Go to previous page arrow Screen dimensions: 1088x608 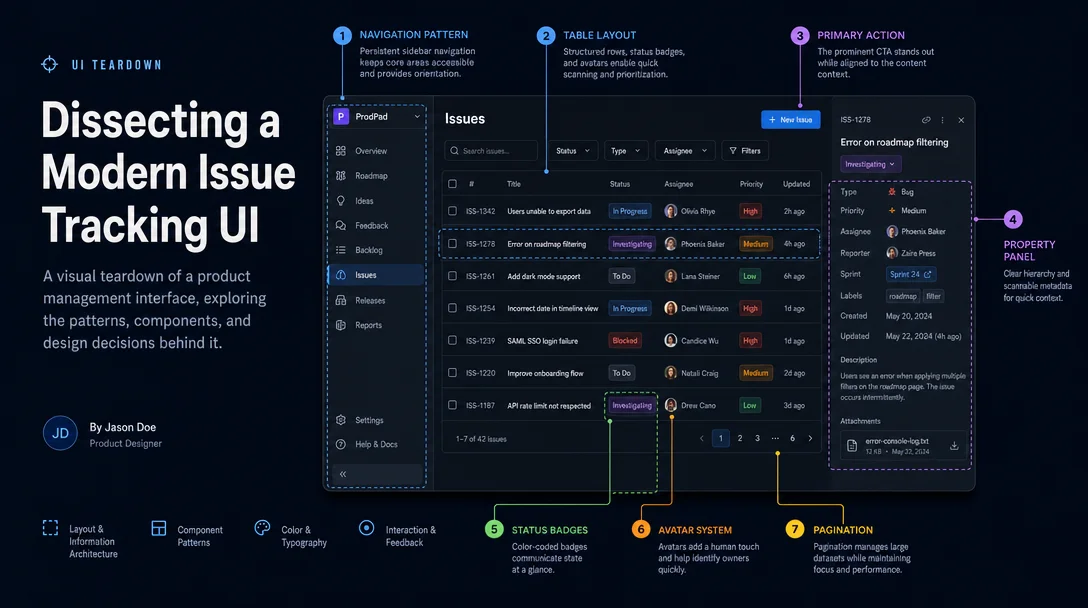(x=702, y=439)
